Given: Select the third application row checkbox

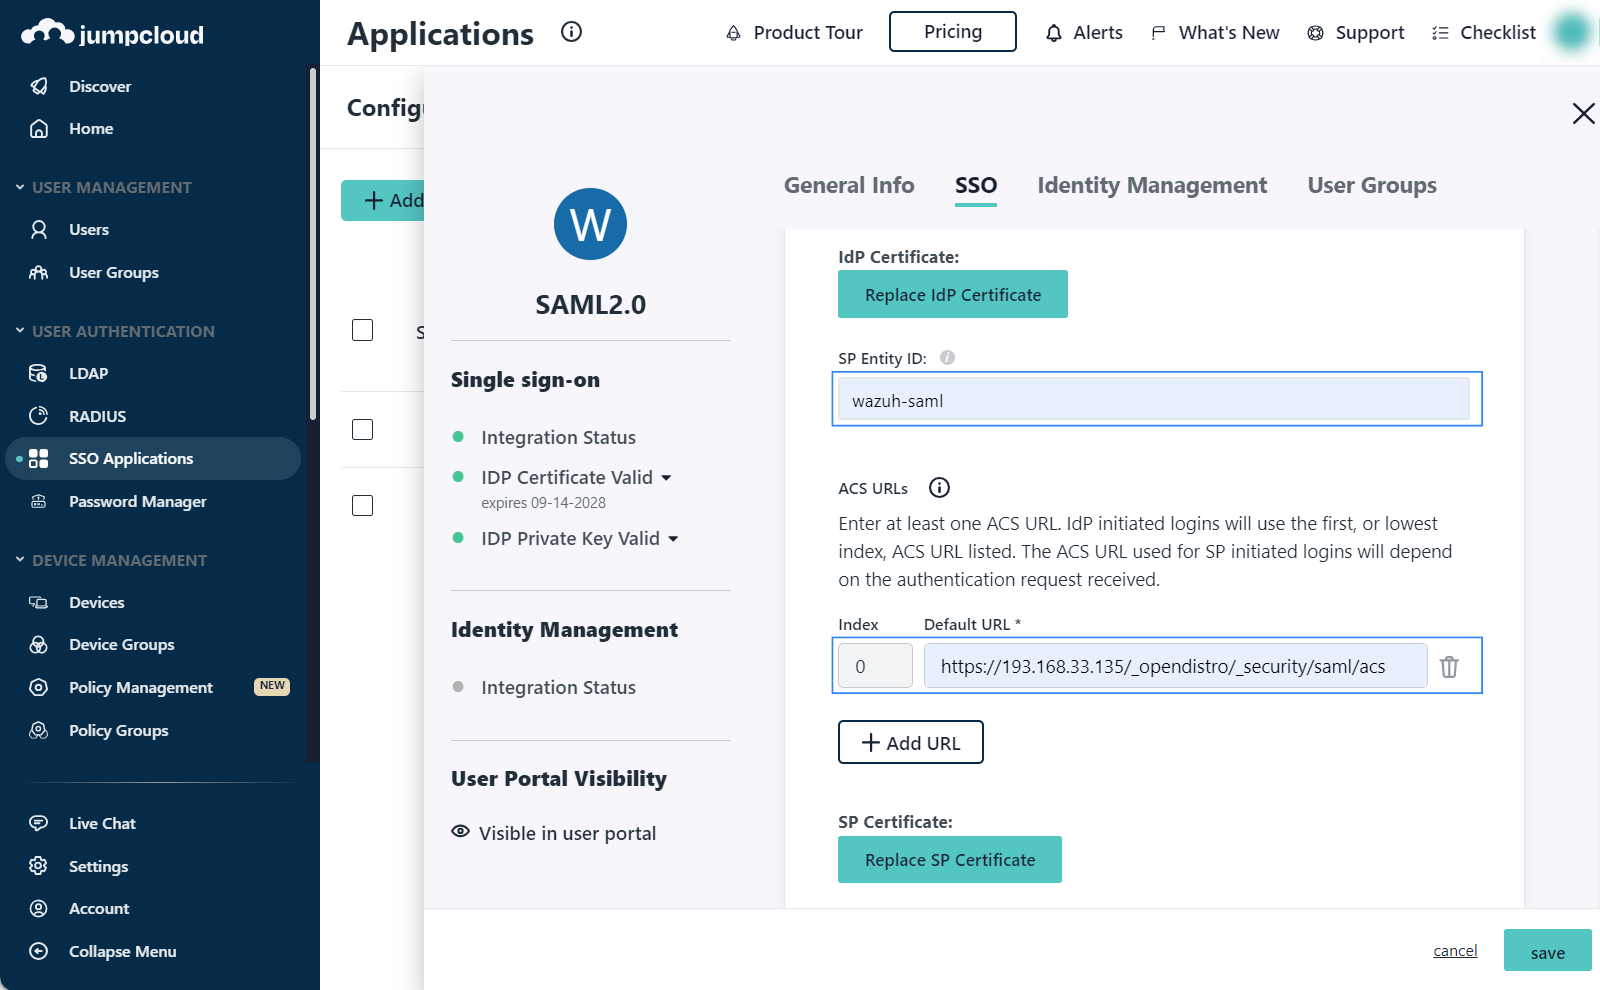Looking at the screenshot, I should click(363, 505).
